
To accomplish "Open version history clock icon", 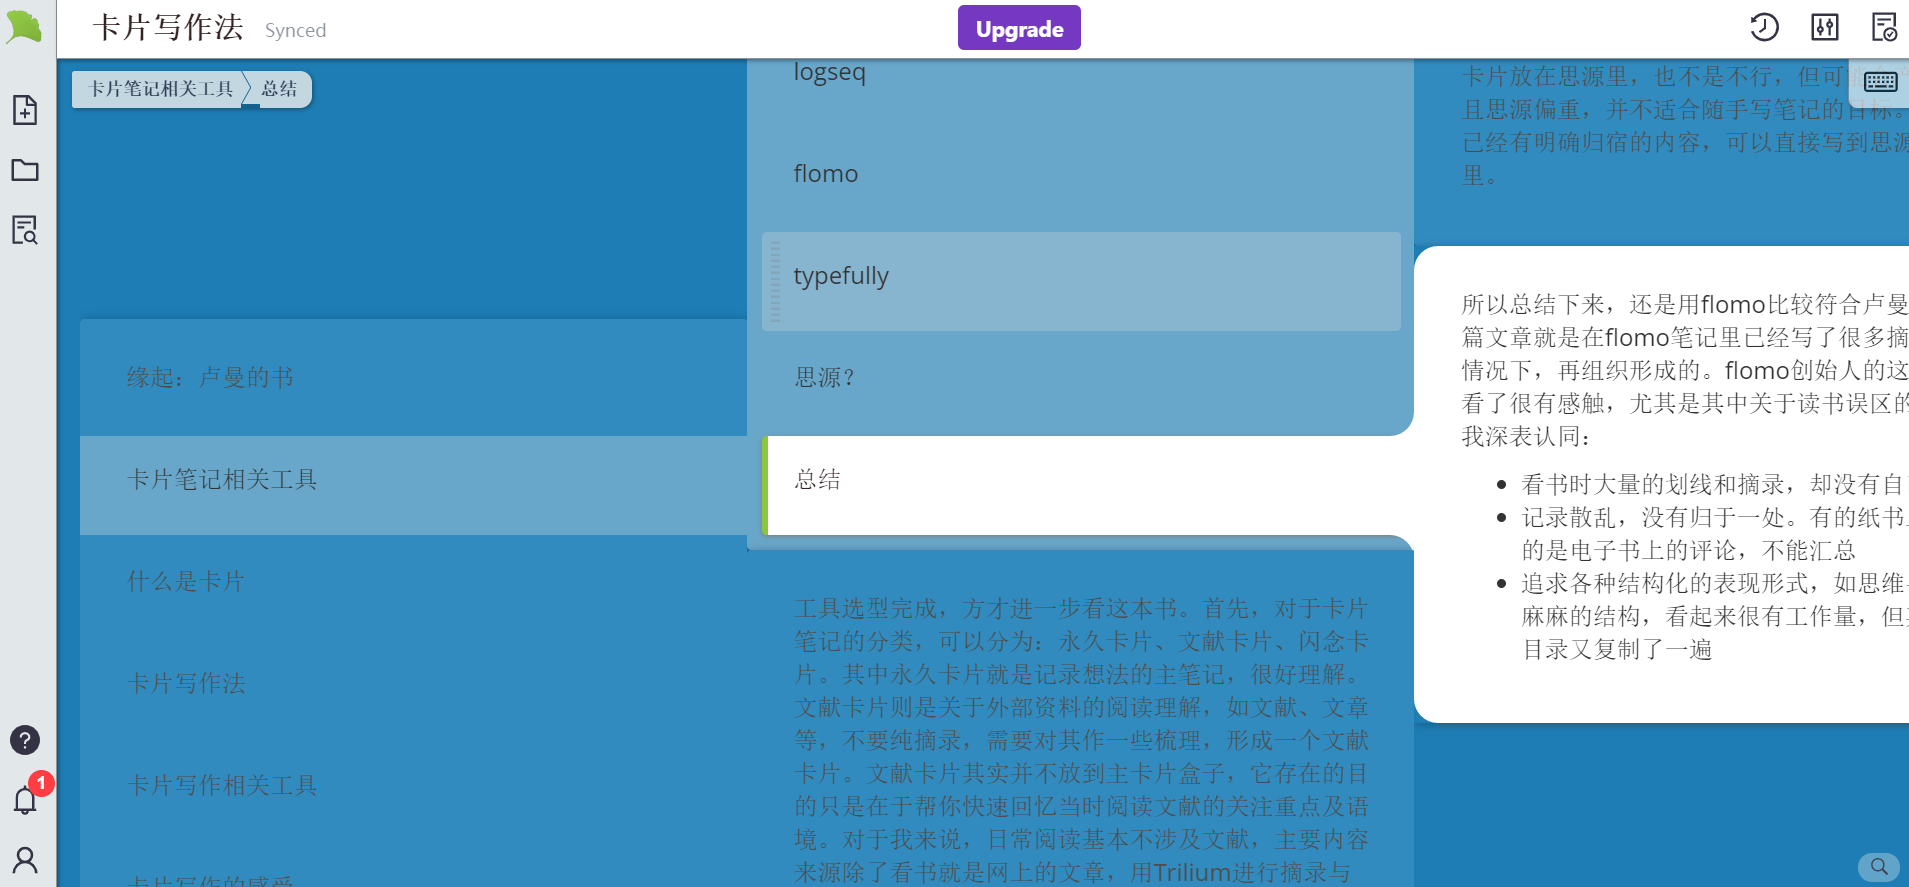I will (1764, 27).
